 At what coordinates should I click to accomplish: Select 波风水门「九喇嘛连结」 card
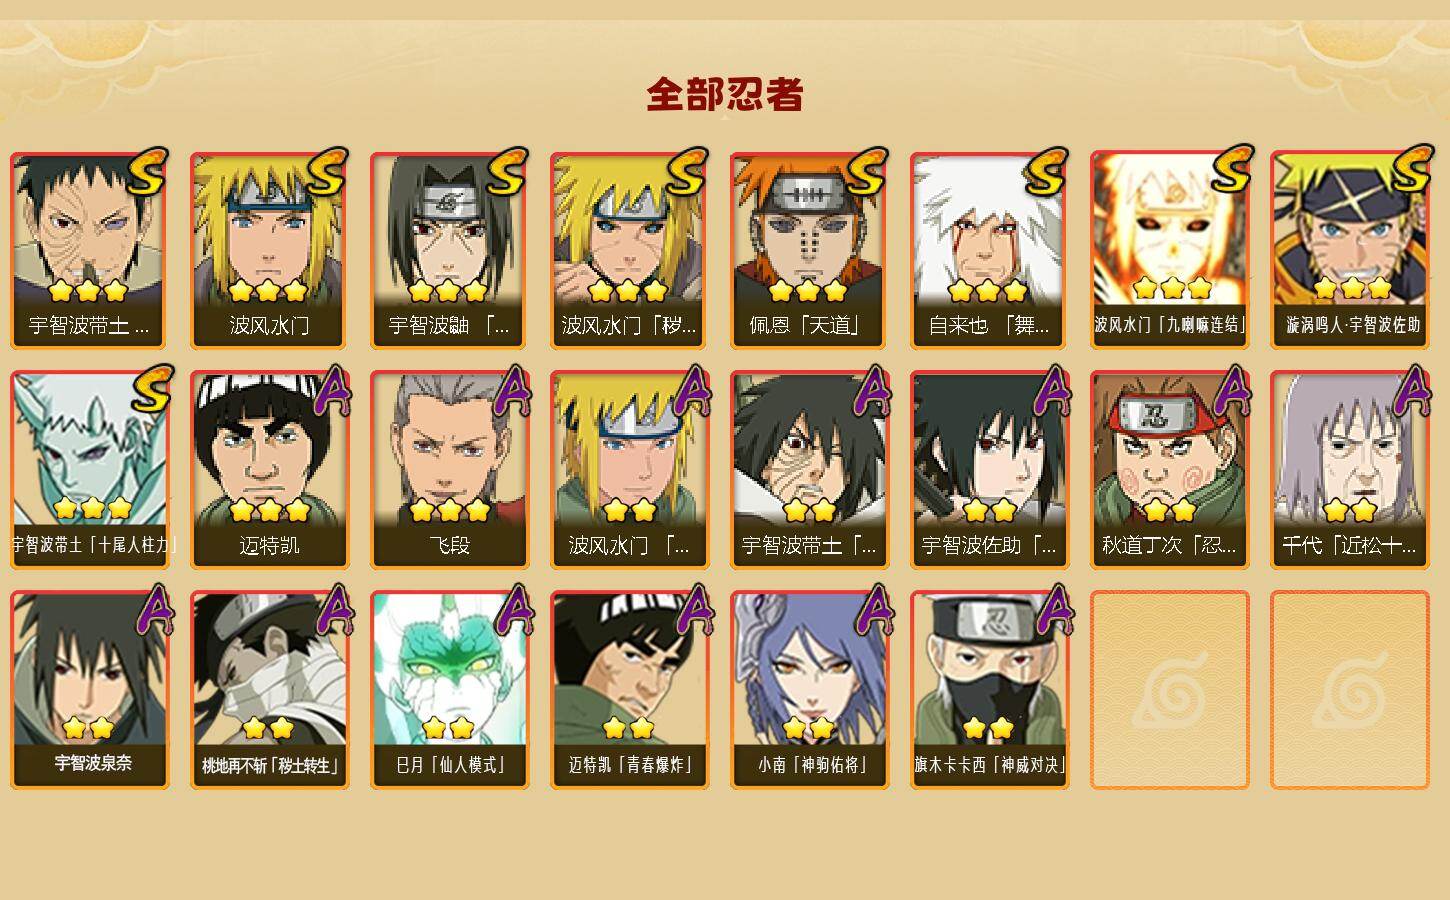(1169, 250)
